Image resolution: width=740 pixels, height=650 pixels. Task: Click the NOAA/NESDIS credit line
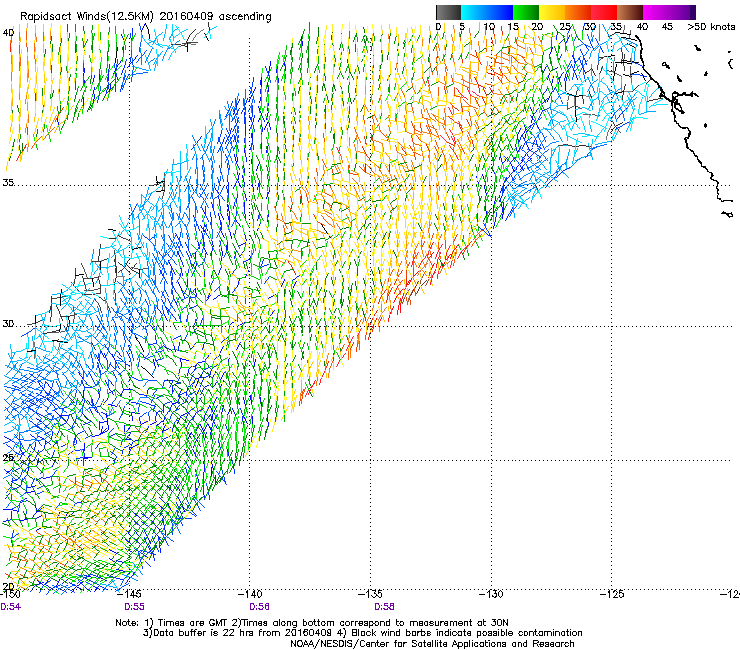pyautogui.click(x=432, y=644)
